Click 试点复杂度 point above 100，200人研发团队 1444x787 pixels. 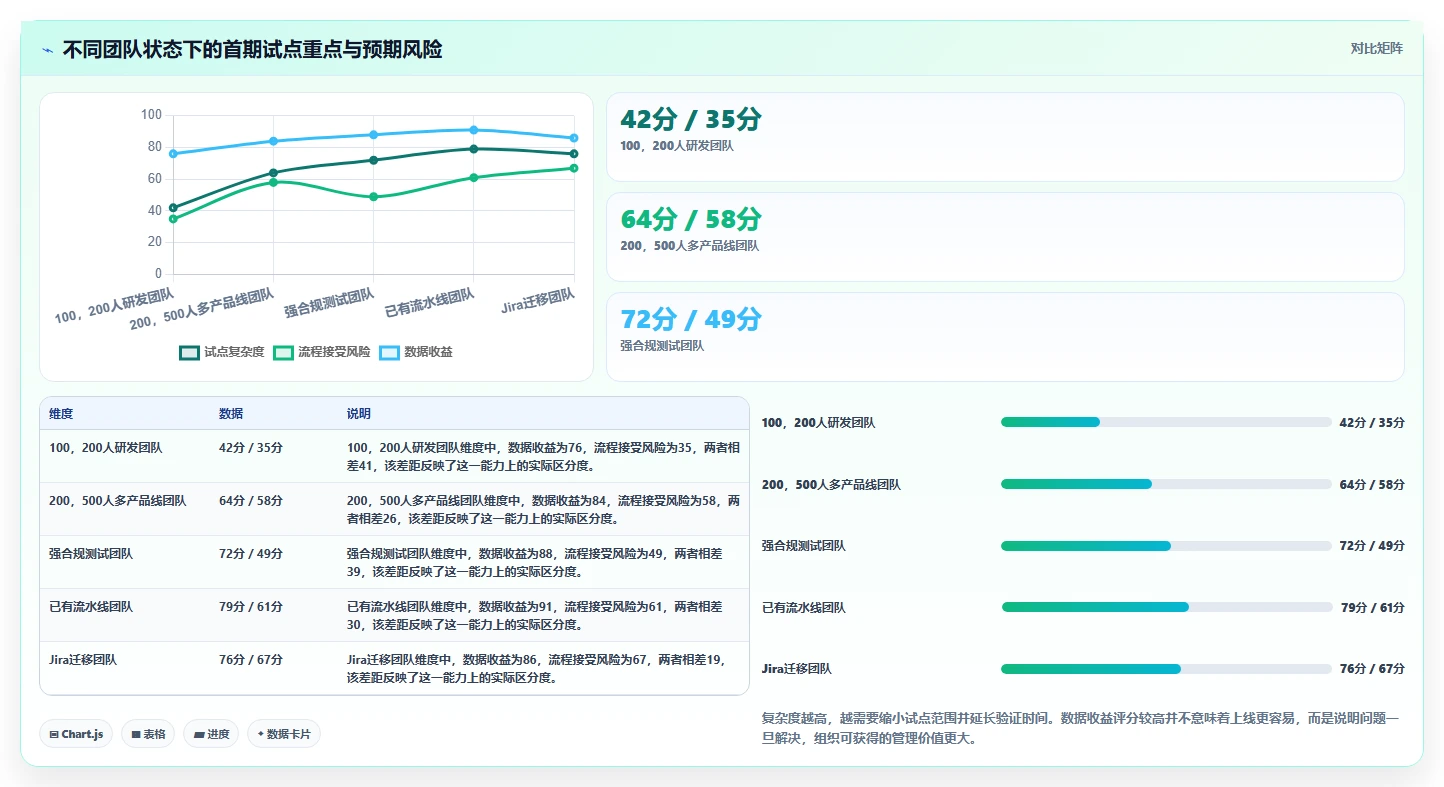point(173,208)
